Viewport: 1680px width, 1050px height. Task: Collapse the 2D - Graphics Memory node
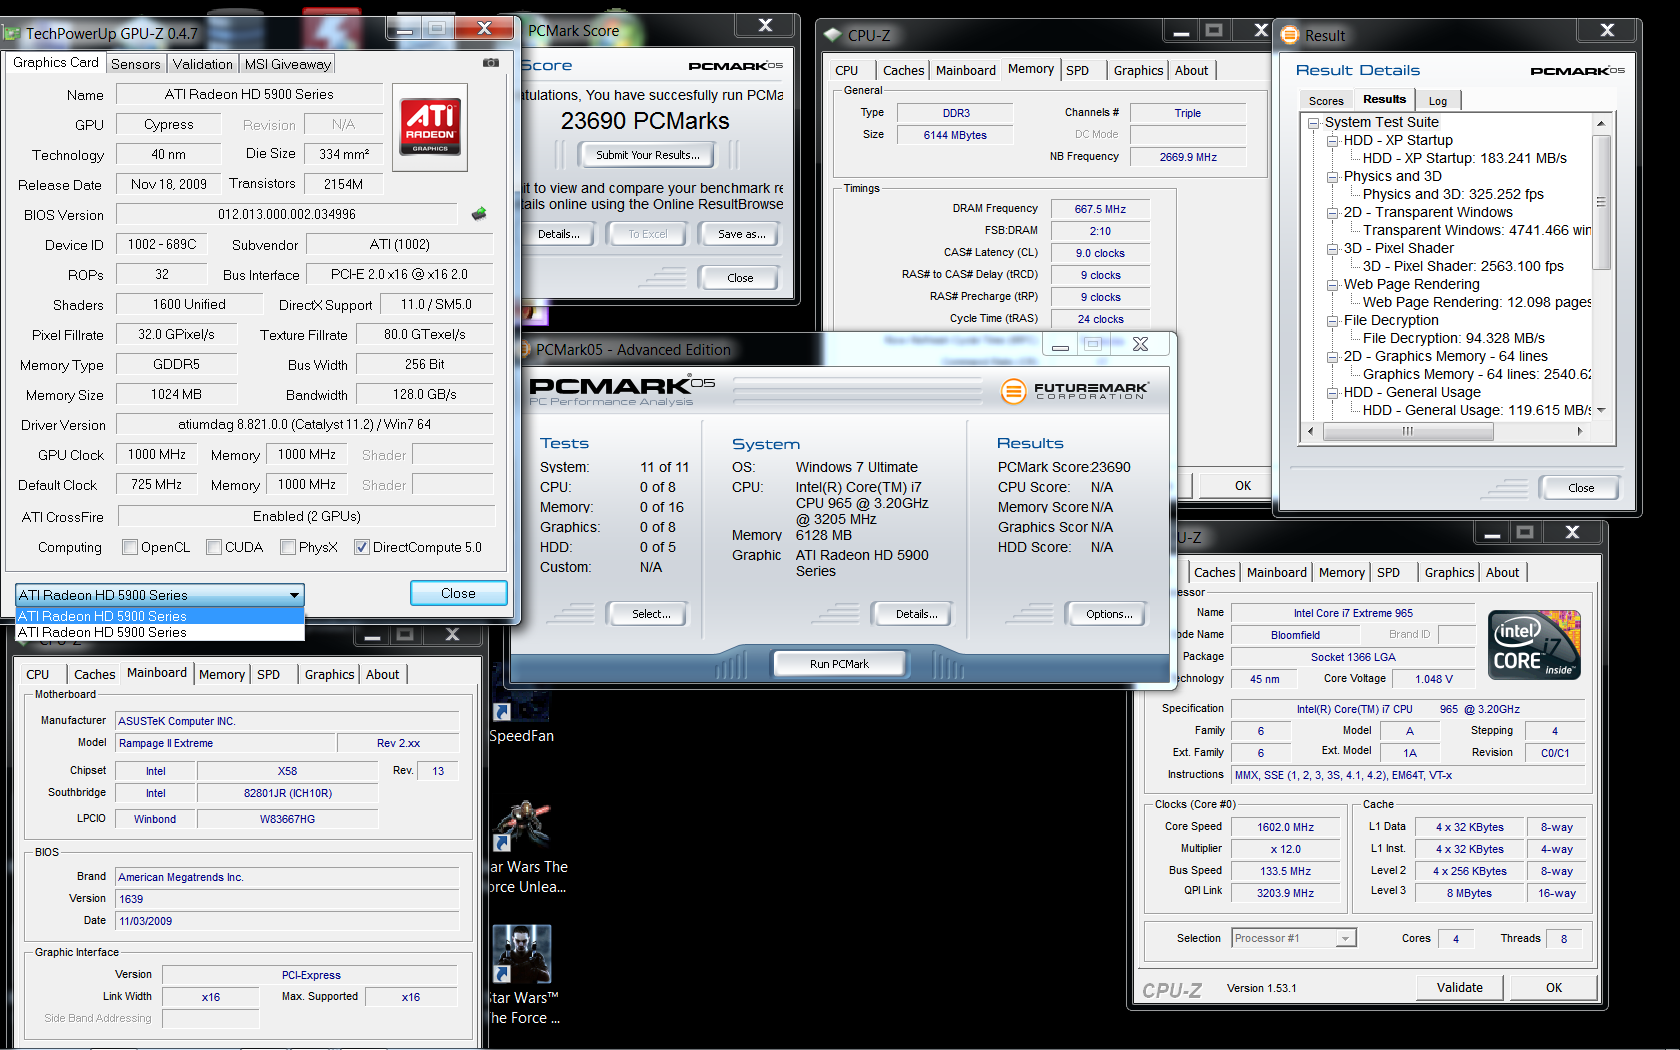point(1333,357)
